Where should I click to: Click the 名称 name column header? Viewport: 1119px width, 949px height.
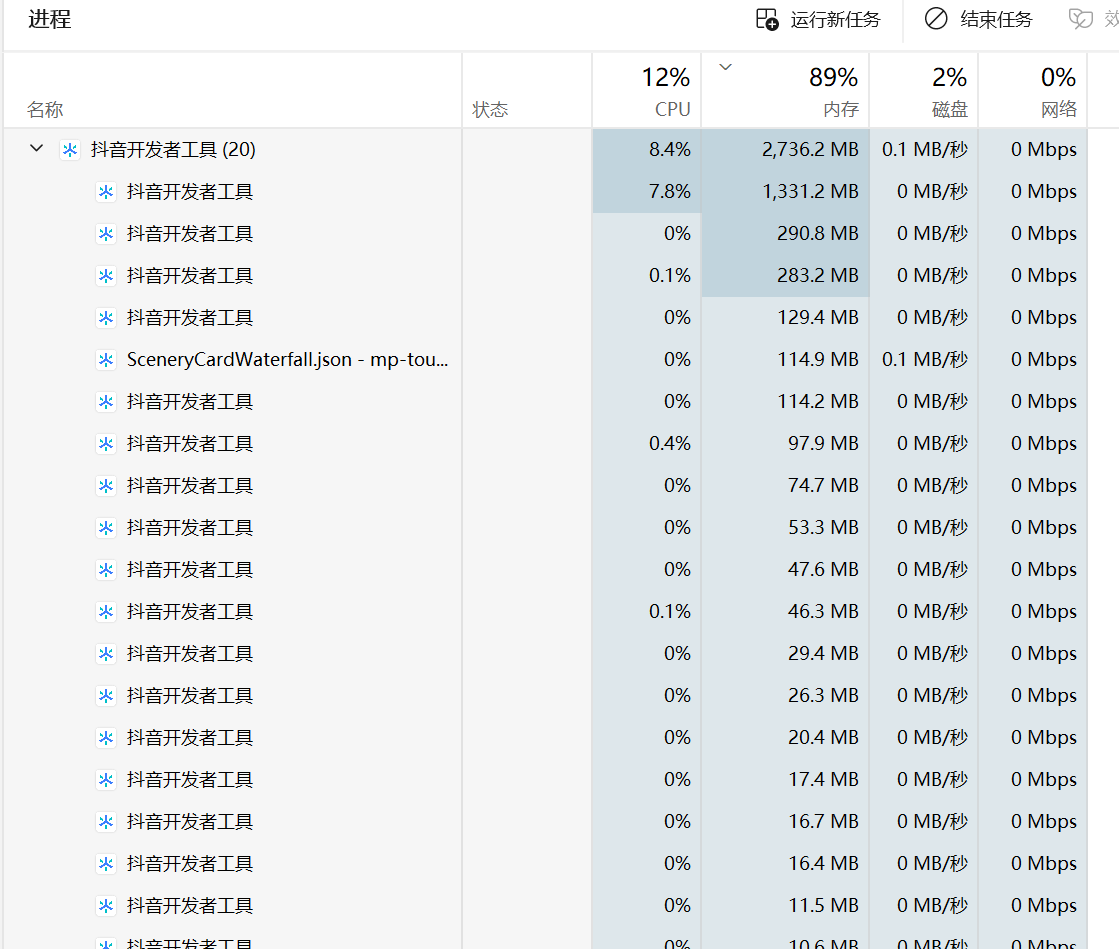[x=45, y=109]
